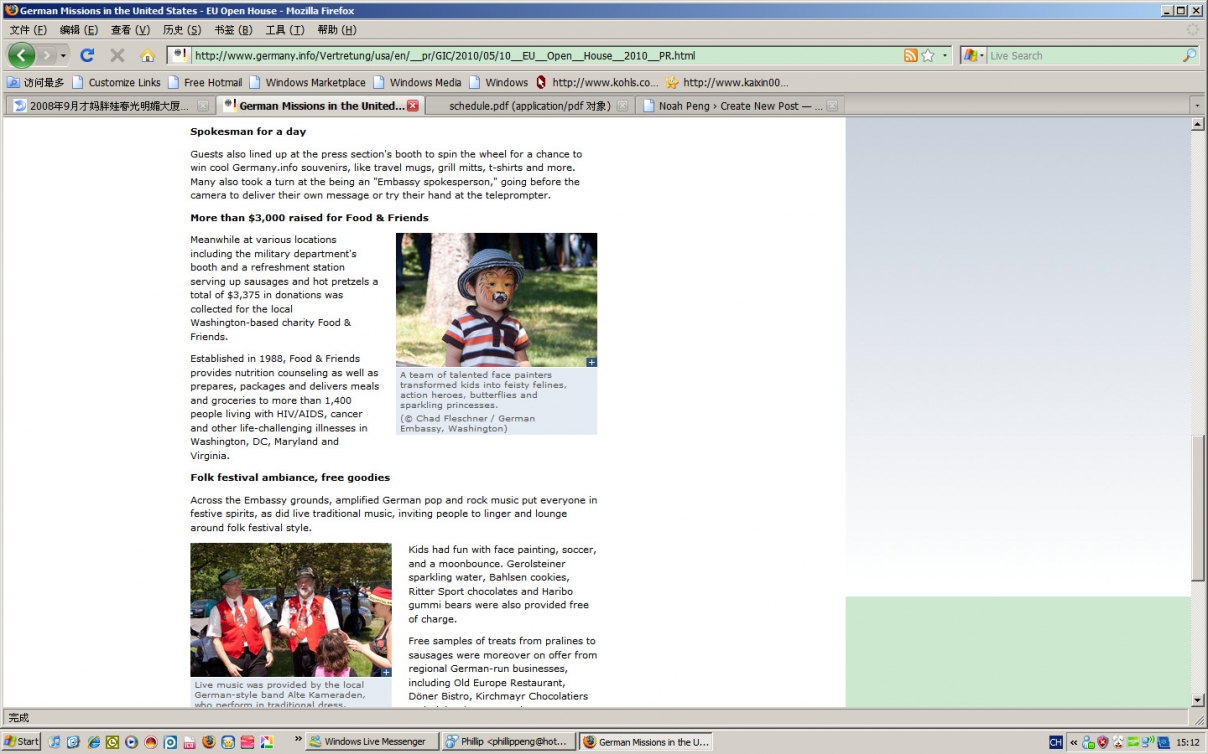Click the heading 'Spokesman for a day'
The height and width of the screenshot is (754, 1208).
pyautogui.click(x=248, y=131)
